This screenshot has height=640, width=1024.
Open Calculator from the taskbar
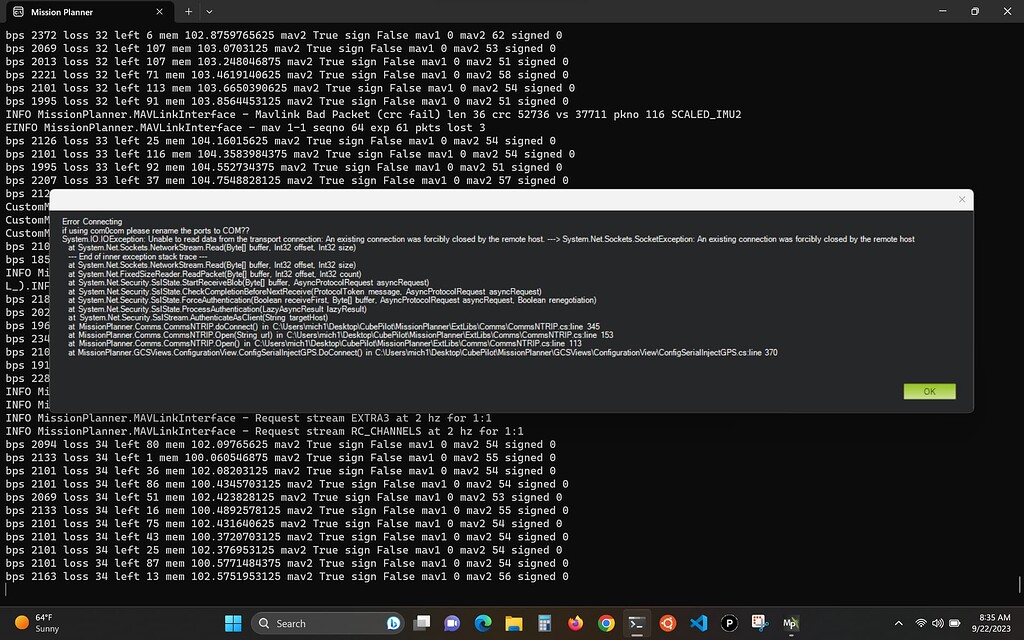click(544, 622)
